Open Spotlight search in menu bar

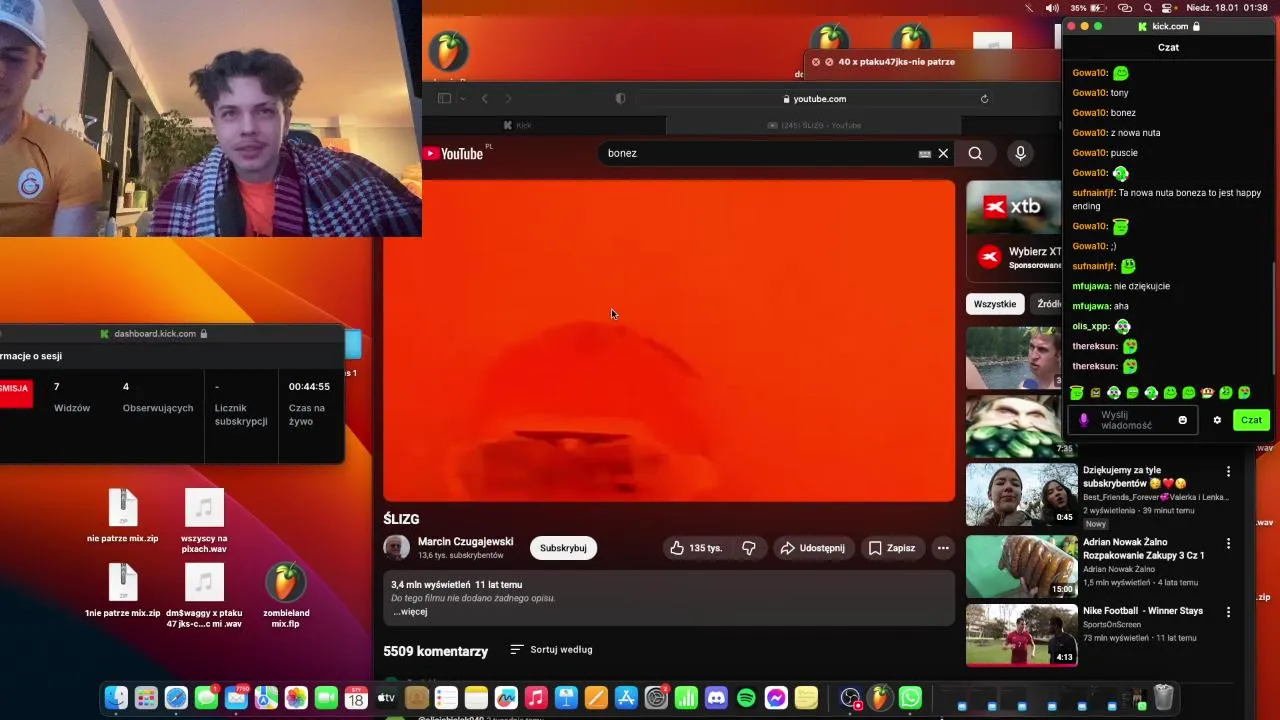click(x=1147, y=8)
